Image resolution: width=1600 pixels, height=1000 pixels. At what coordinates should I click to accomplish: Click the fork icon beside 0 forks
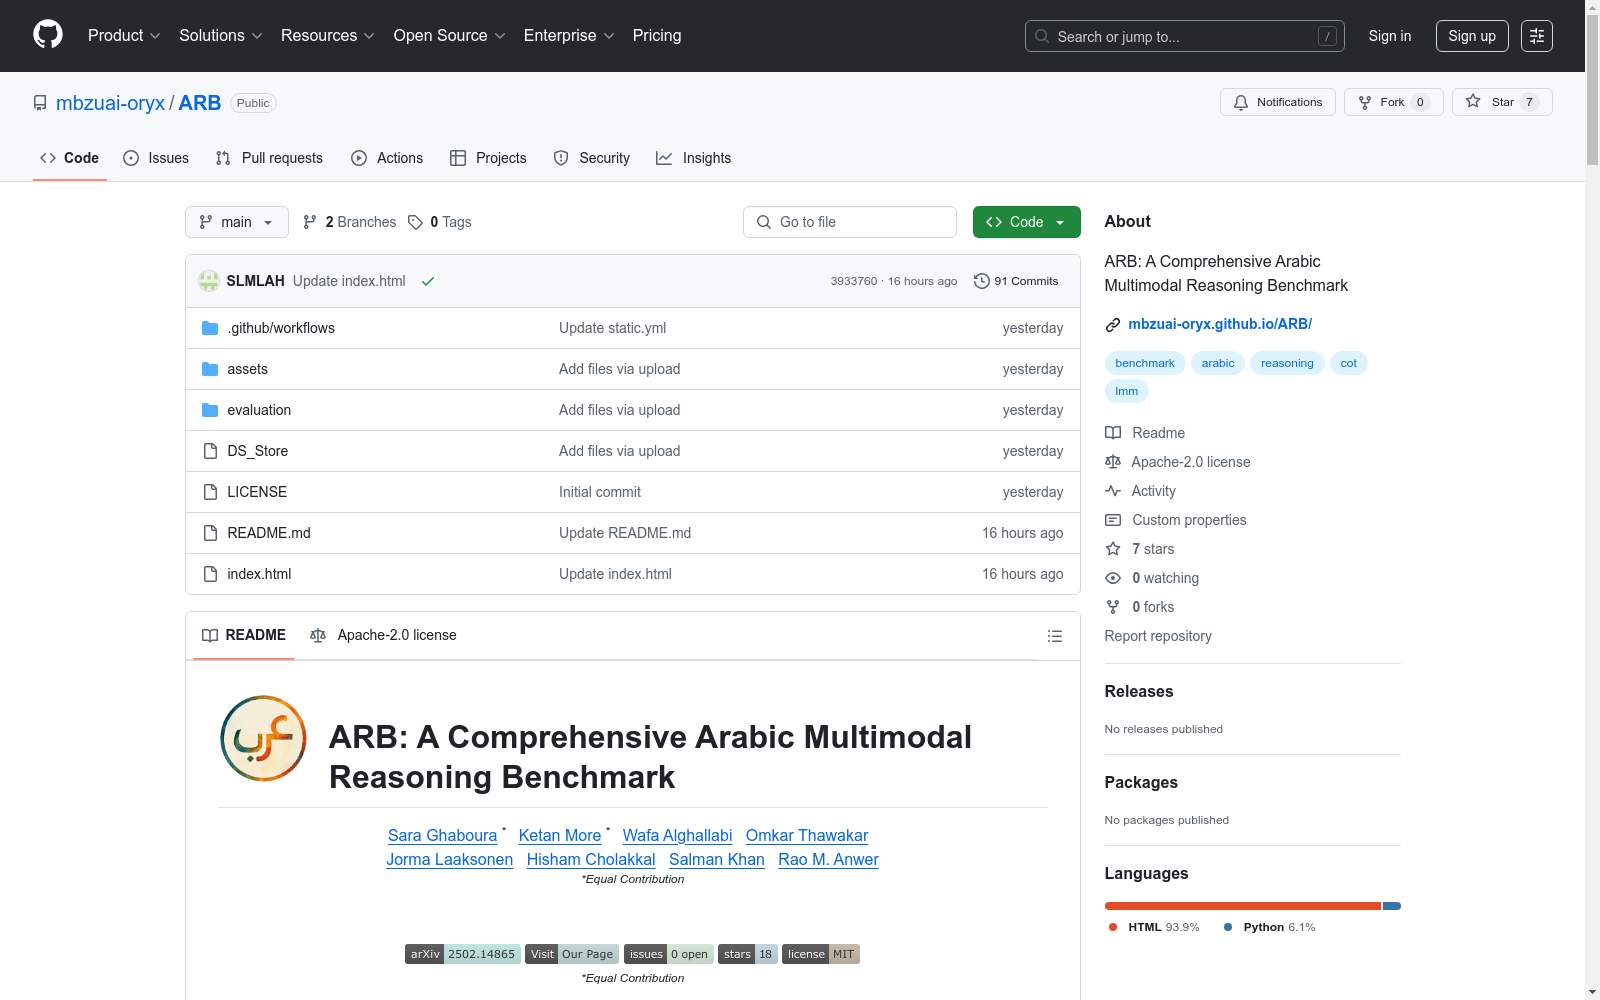pos(1113,607)
